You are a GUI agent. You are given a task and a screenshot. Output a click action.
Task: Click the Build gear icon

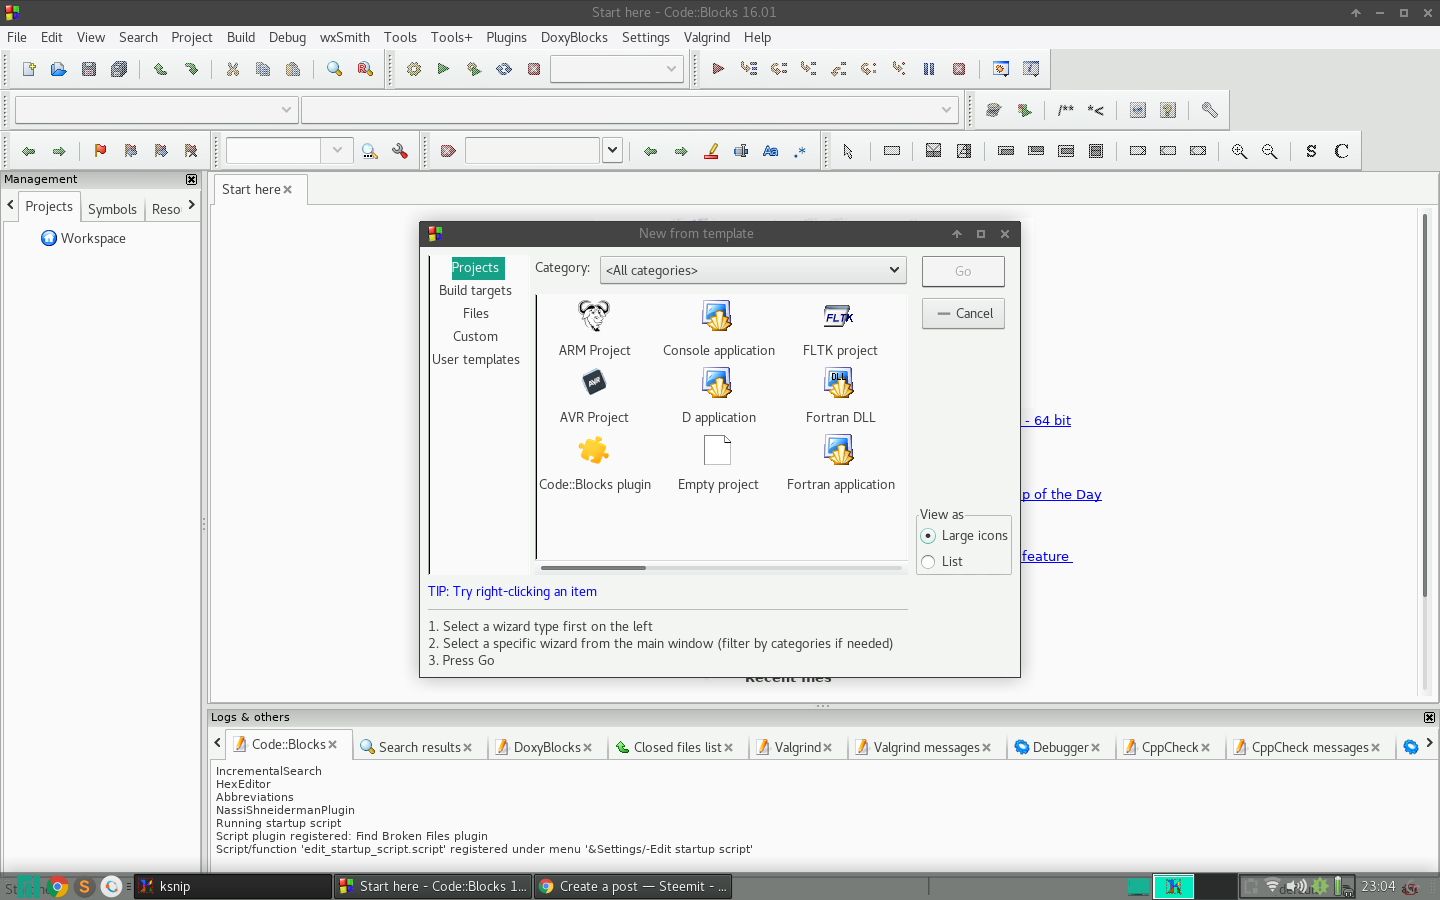tap(414, 69)
